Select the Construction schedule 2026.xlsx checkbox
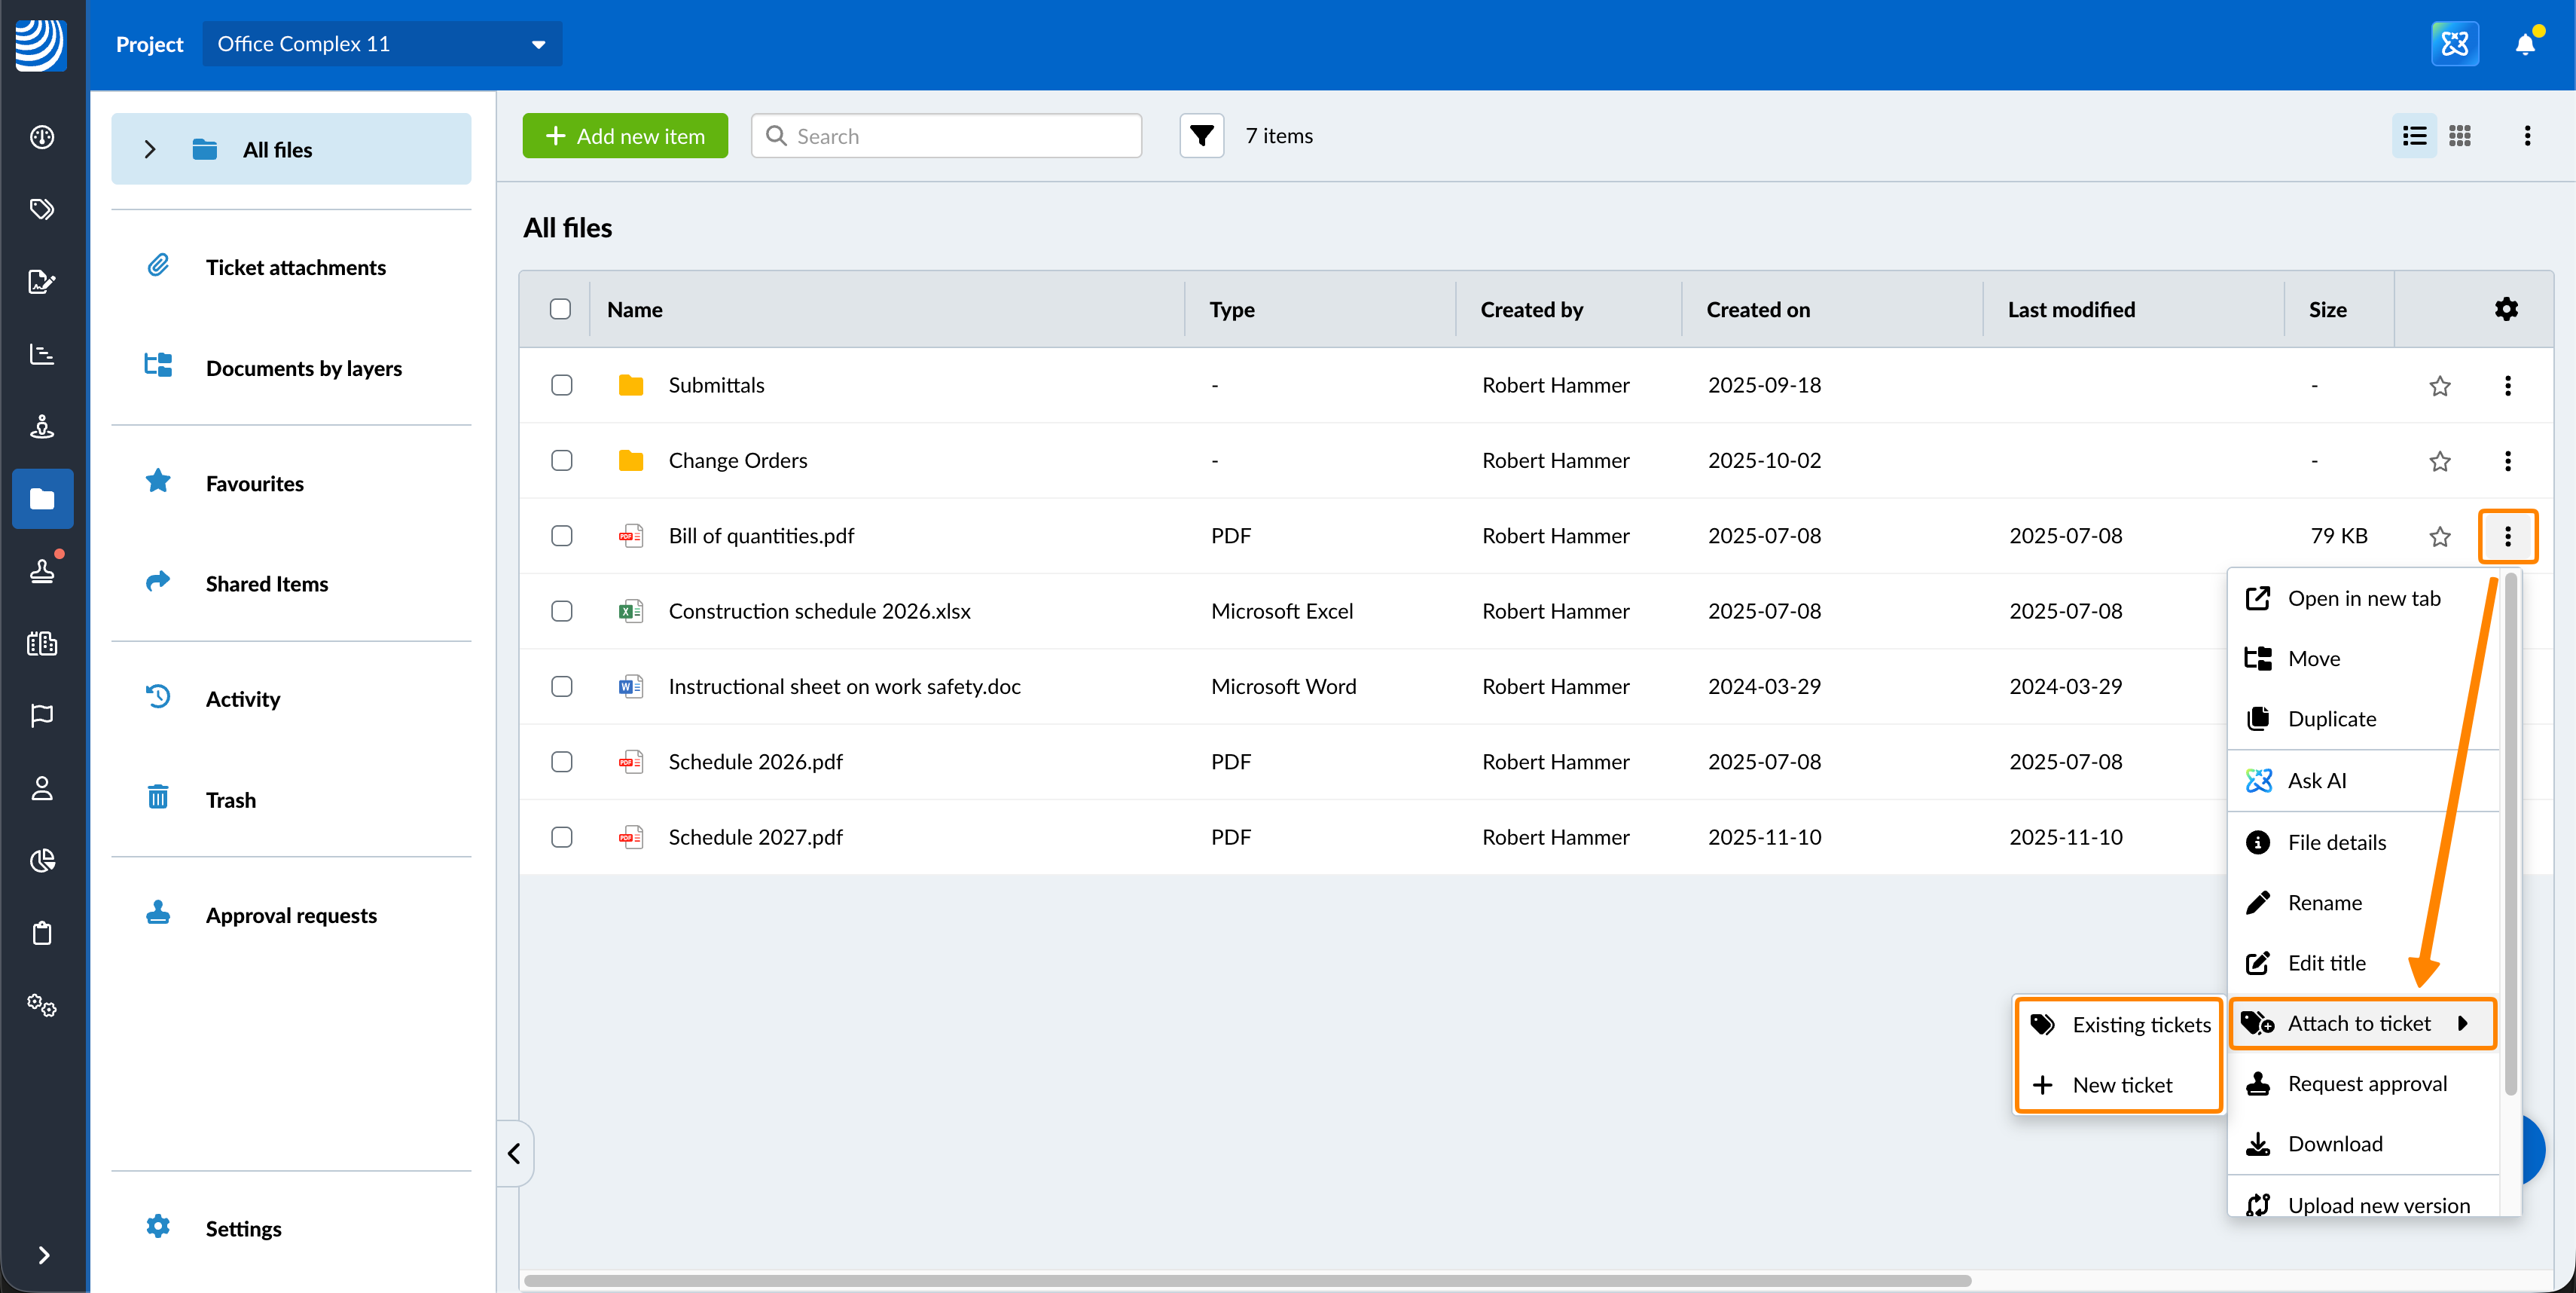This screenshot has width=2576, height=1293. click(x=562, y=611)
